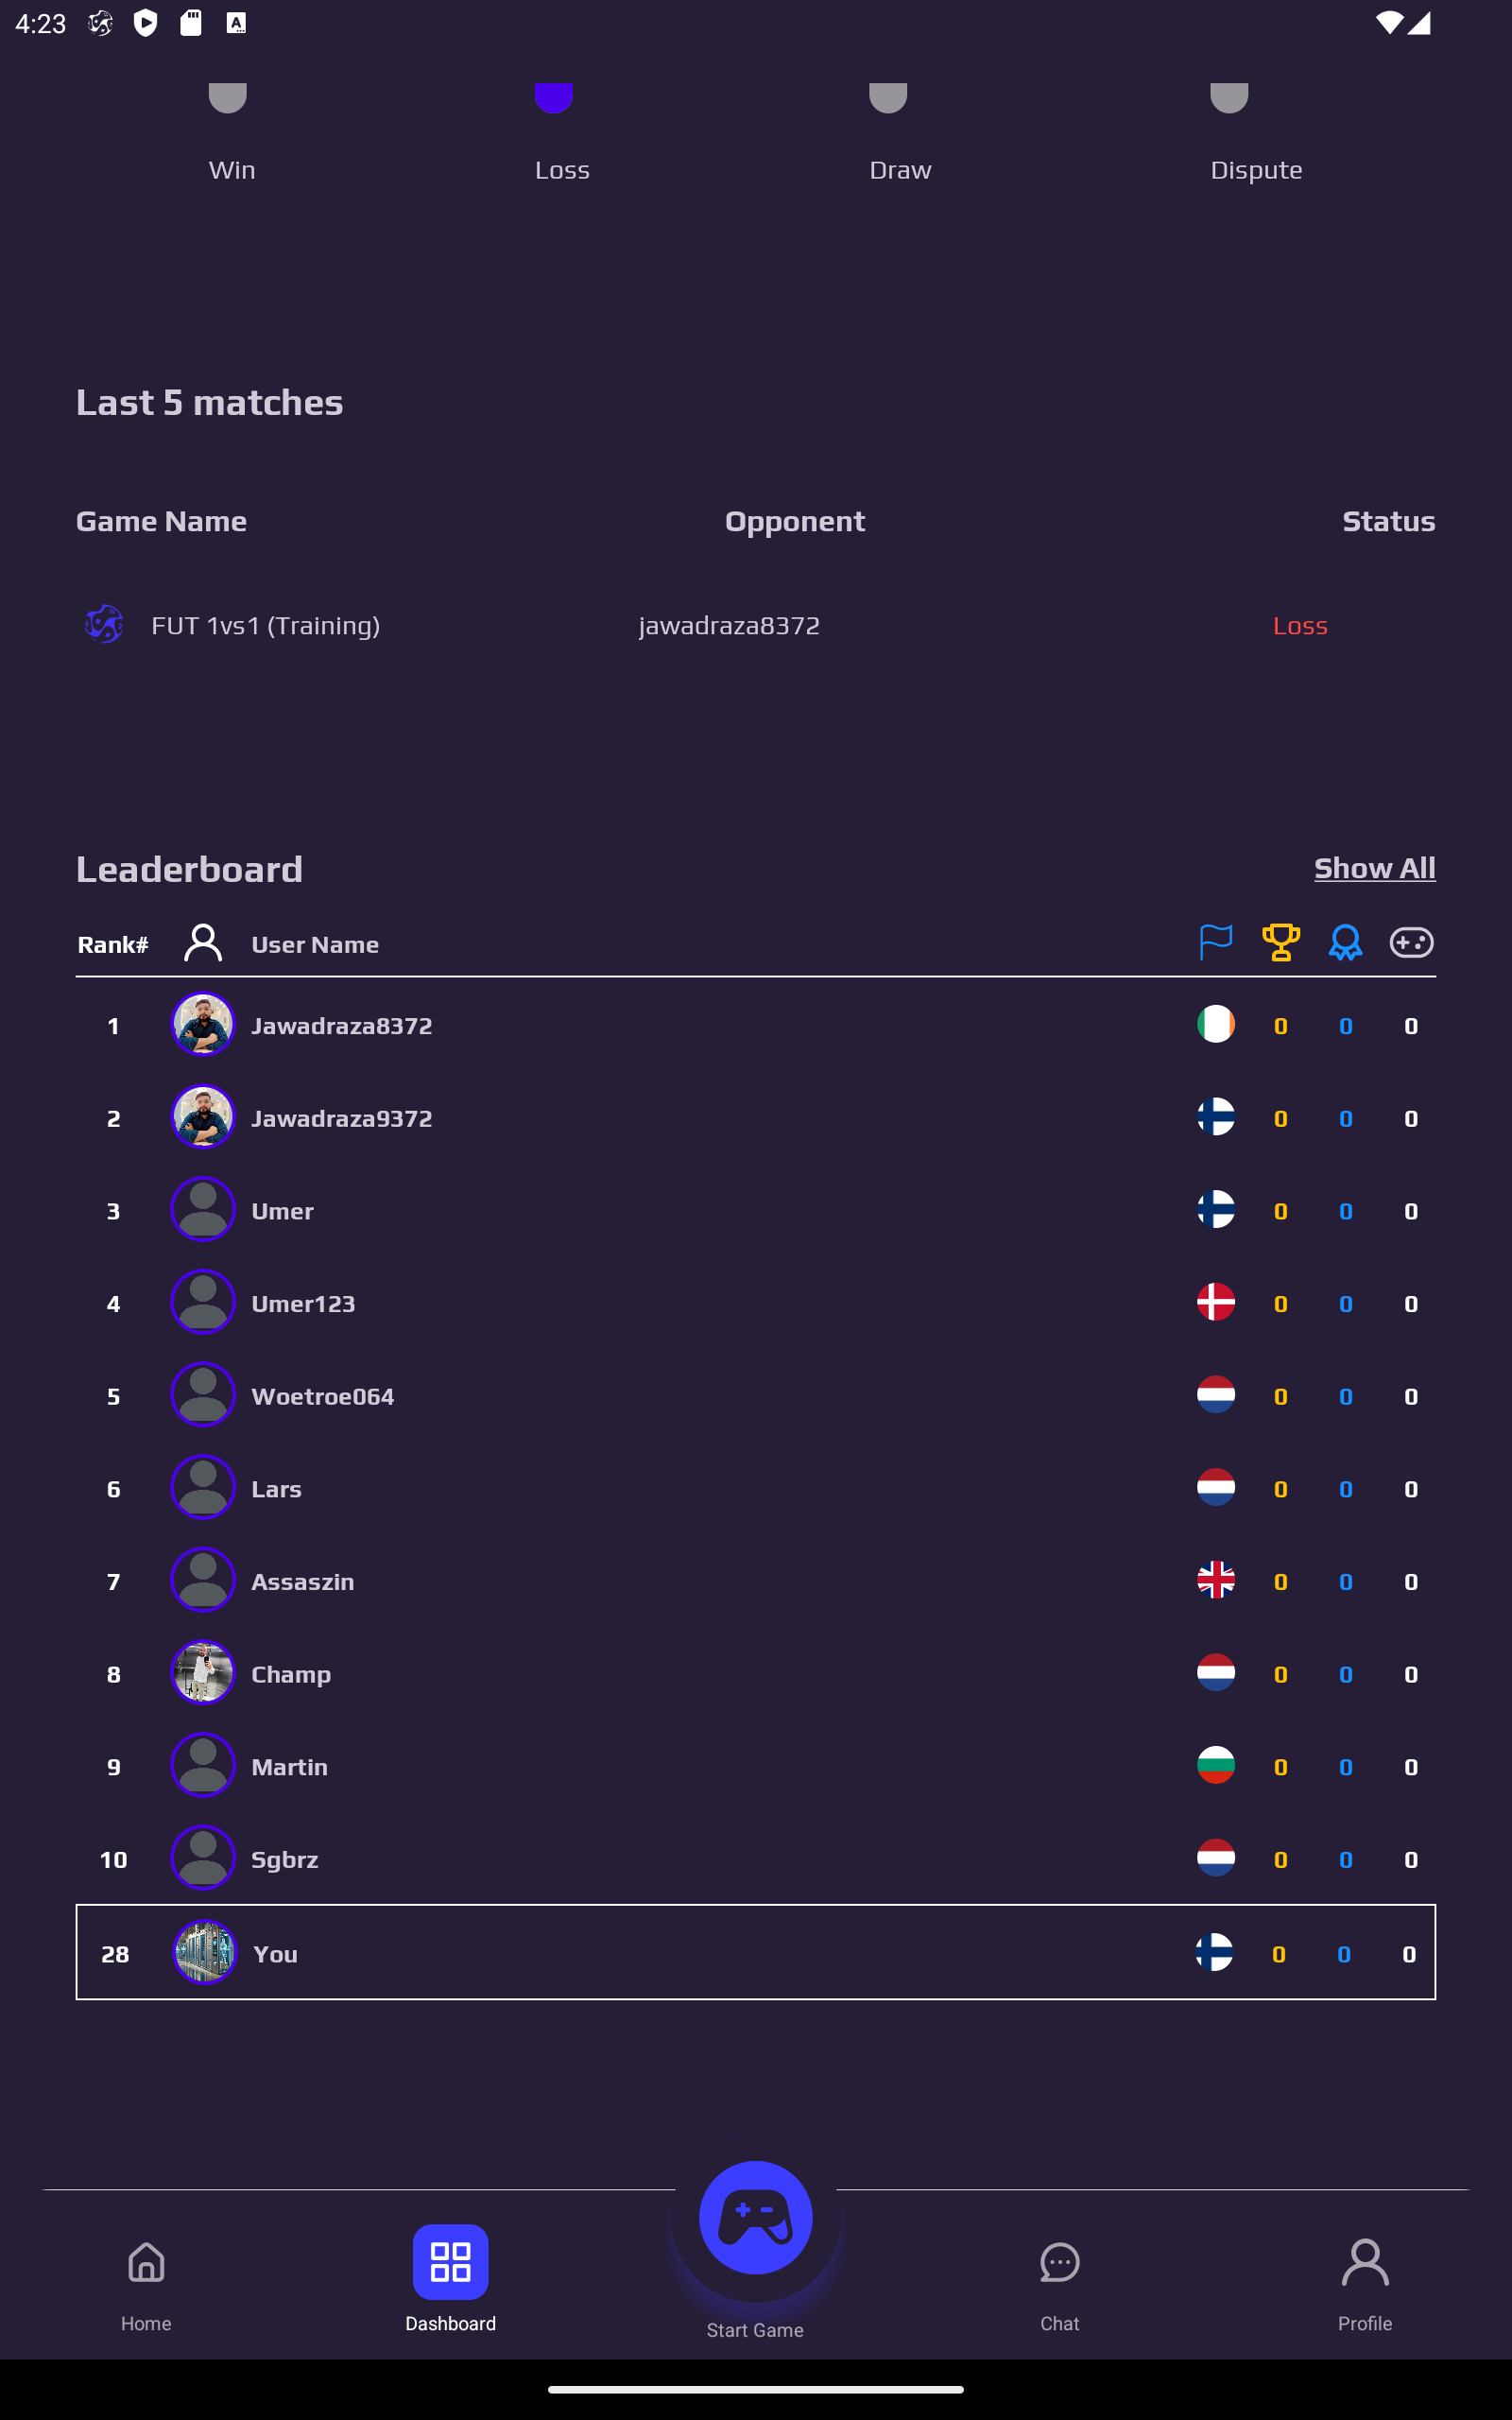1512x2420 pixels.
Task: Click the user silhouette header icon
Action: pyautogui.click(x=203, y=942)
